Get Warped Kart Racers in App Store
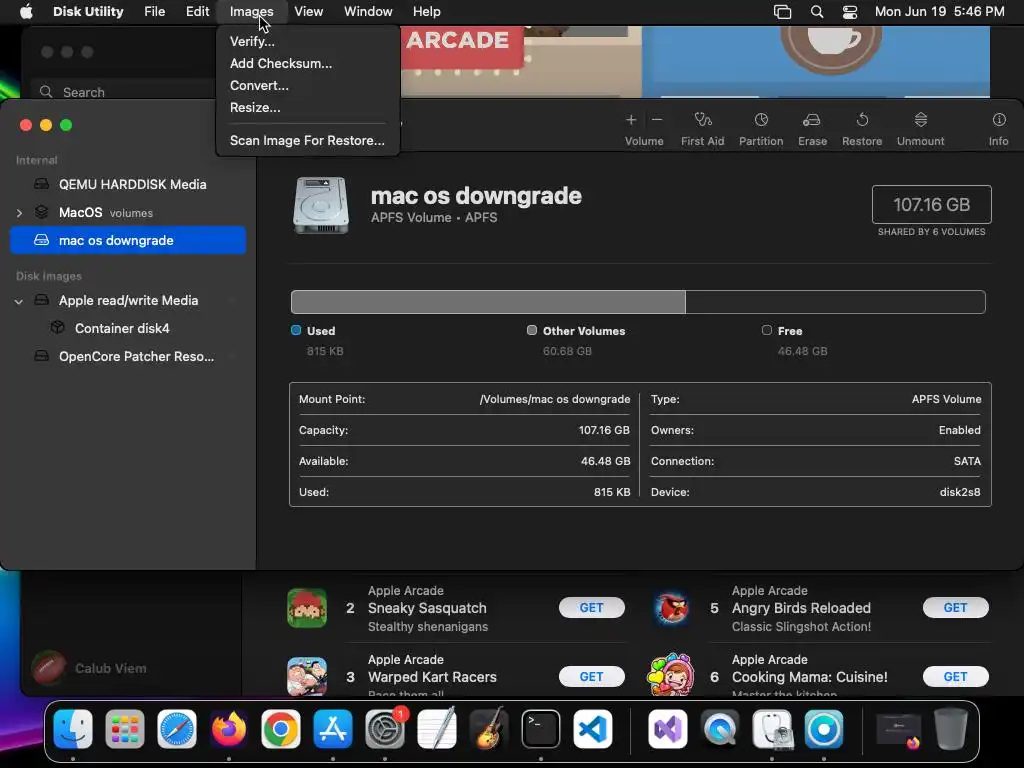The height and width of the screenshot is (768, 1024). tap(592, 677)
